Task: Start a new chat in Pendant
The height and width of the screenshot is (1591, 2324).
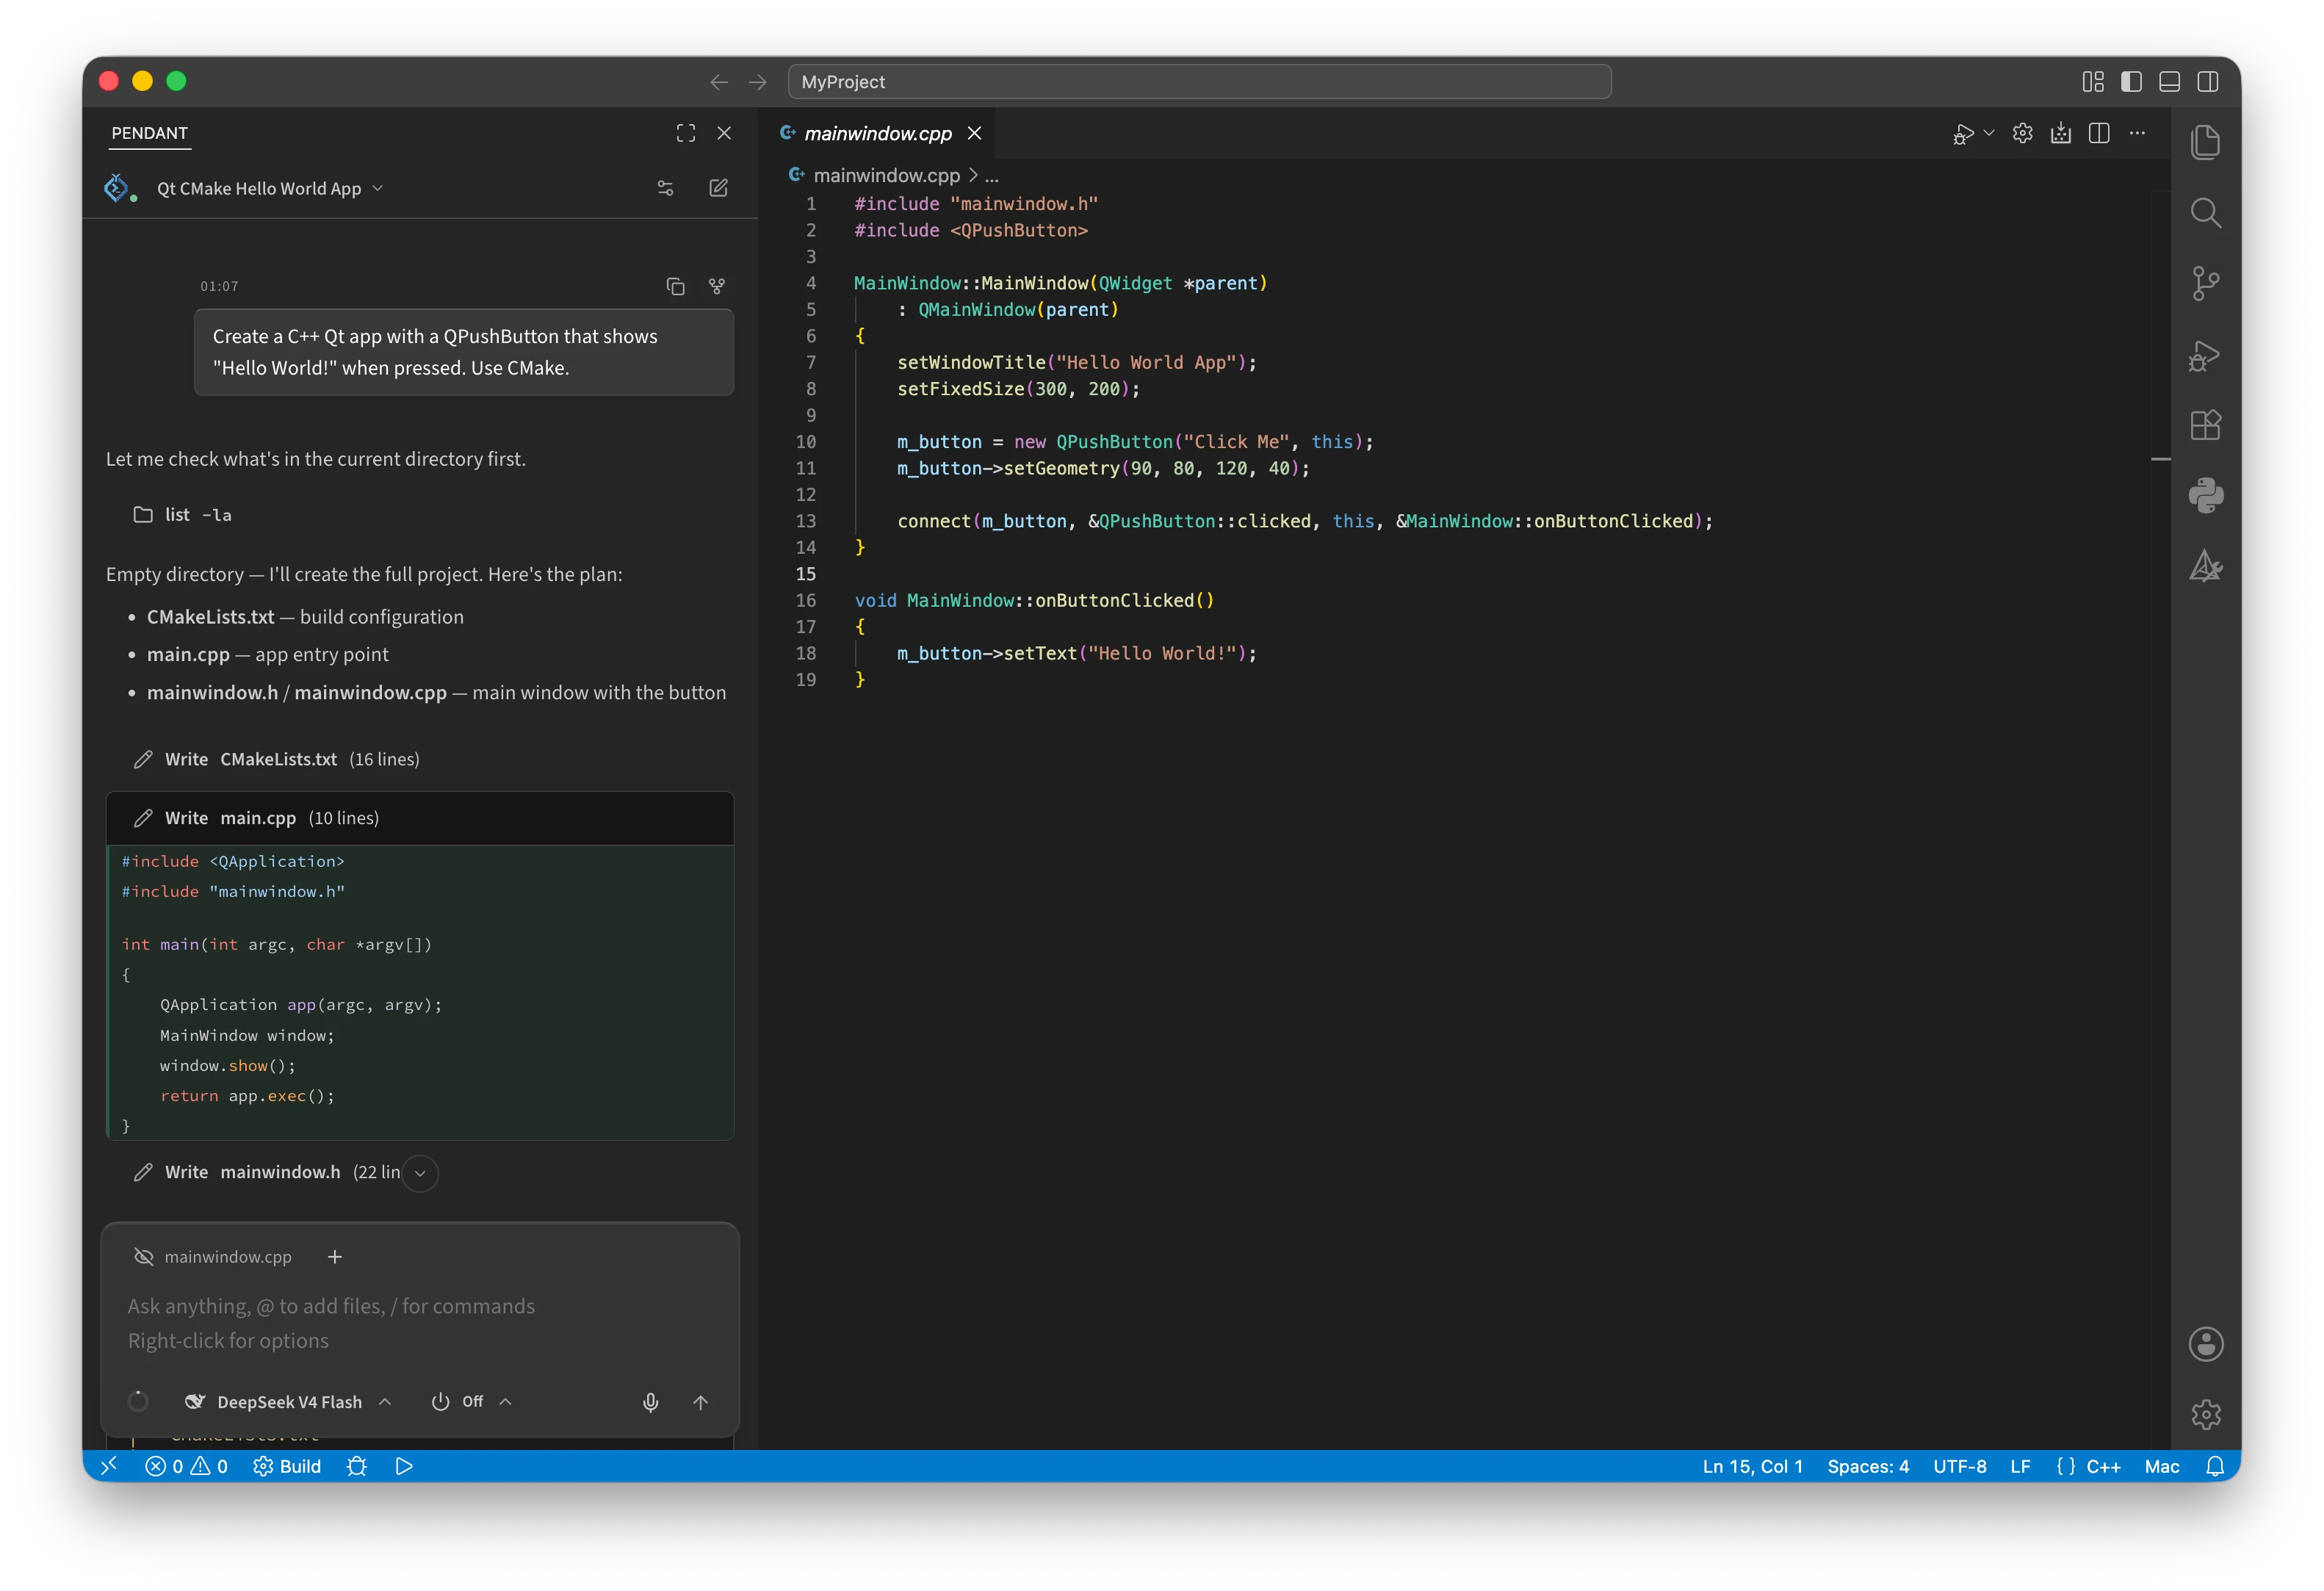Action: point(718,188)
